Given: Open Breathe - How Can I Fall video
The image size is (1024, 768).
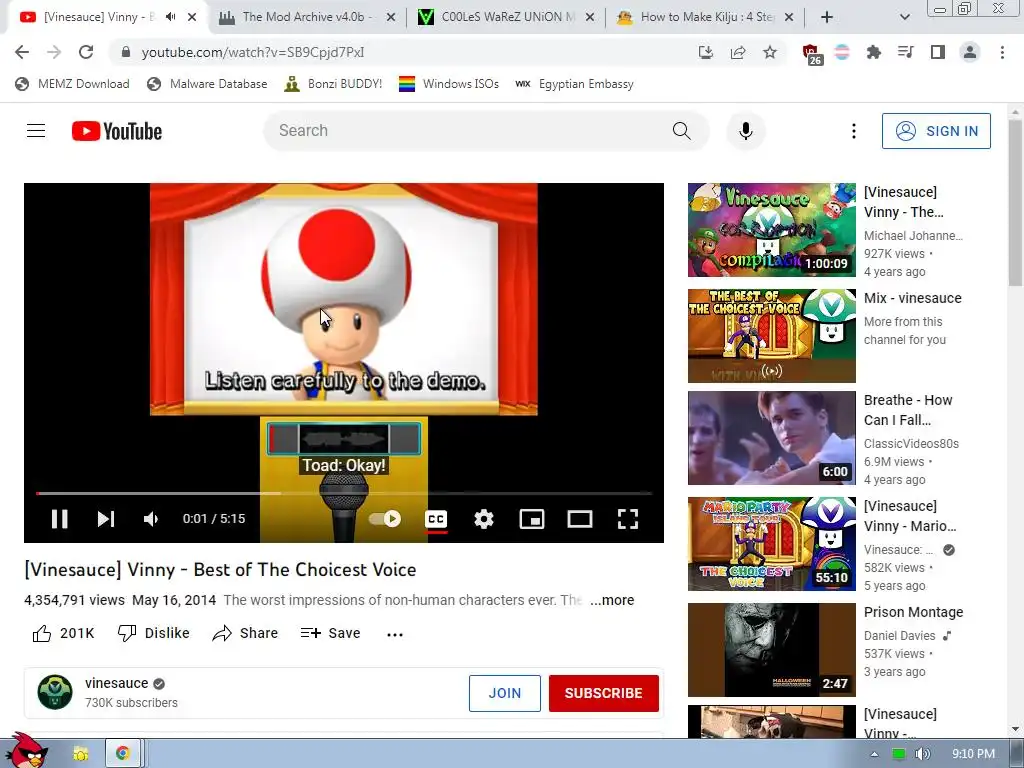Looking at the screenshot, I should pos(771,438).
